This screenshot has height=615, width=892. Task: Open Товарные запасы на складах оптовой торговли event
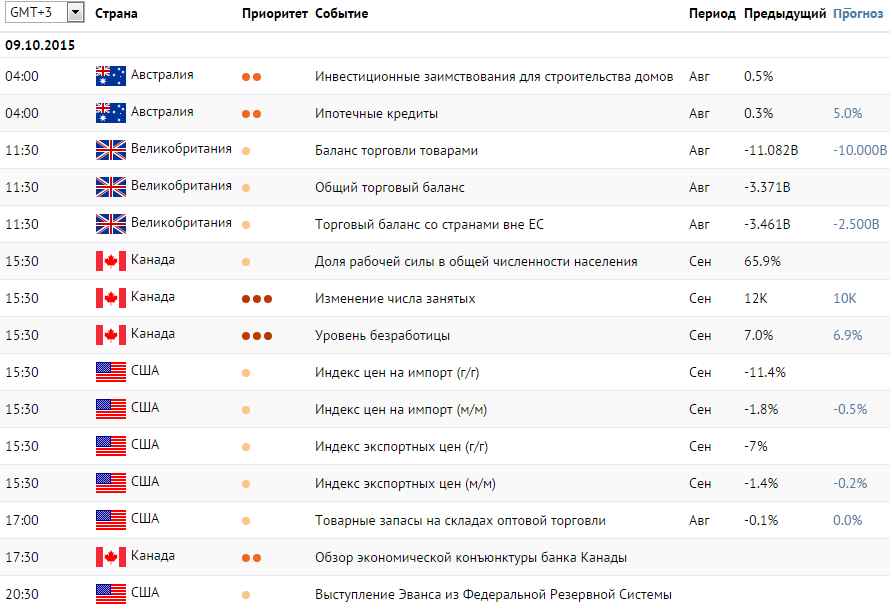(x=460, y=520)
